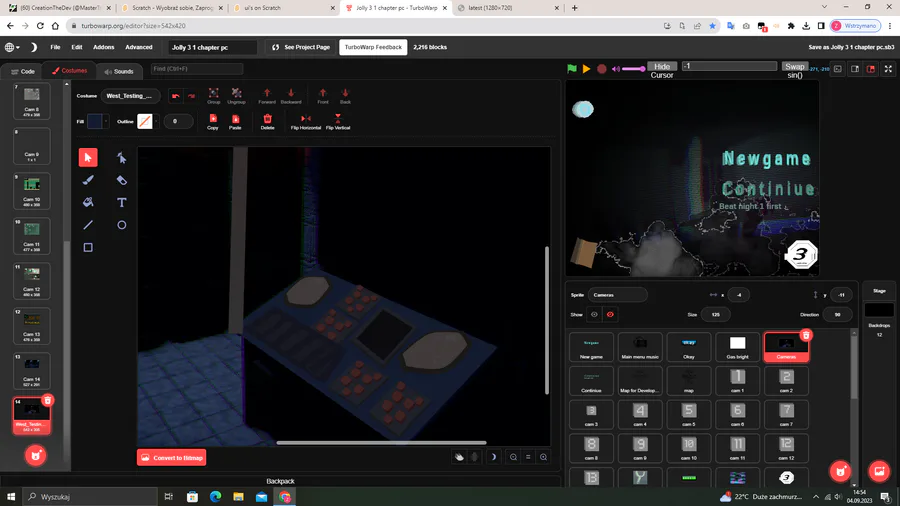The width and height of the screenshot is (900, 506).
Task: Pick the Line tool
Action: [88, 225]
